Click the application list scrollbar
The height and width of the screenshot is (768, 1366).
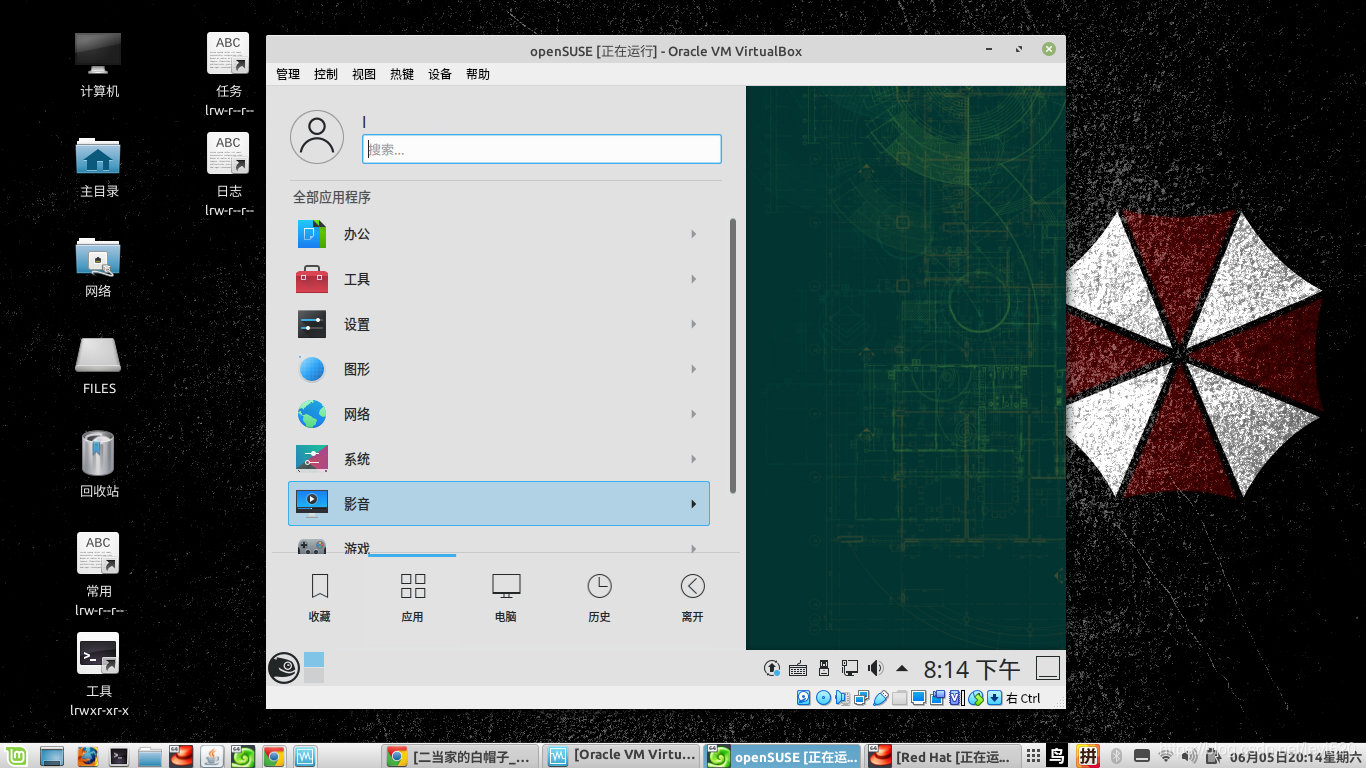[x=733, y=356]
